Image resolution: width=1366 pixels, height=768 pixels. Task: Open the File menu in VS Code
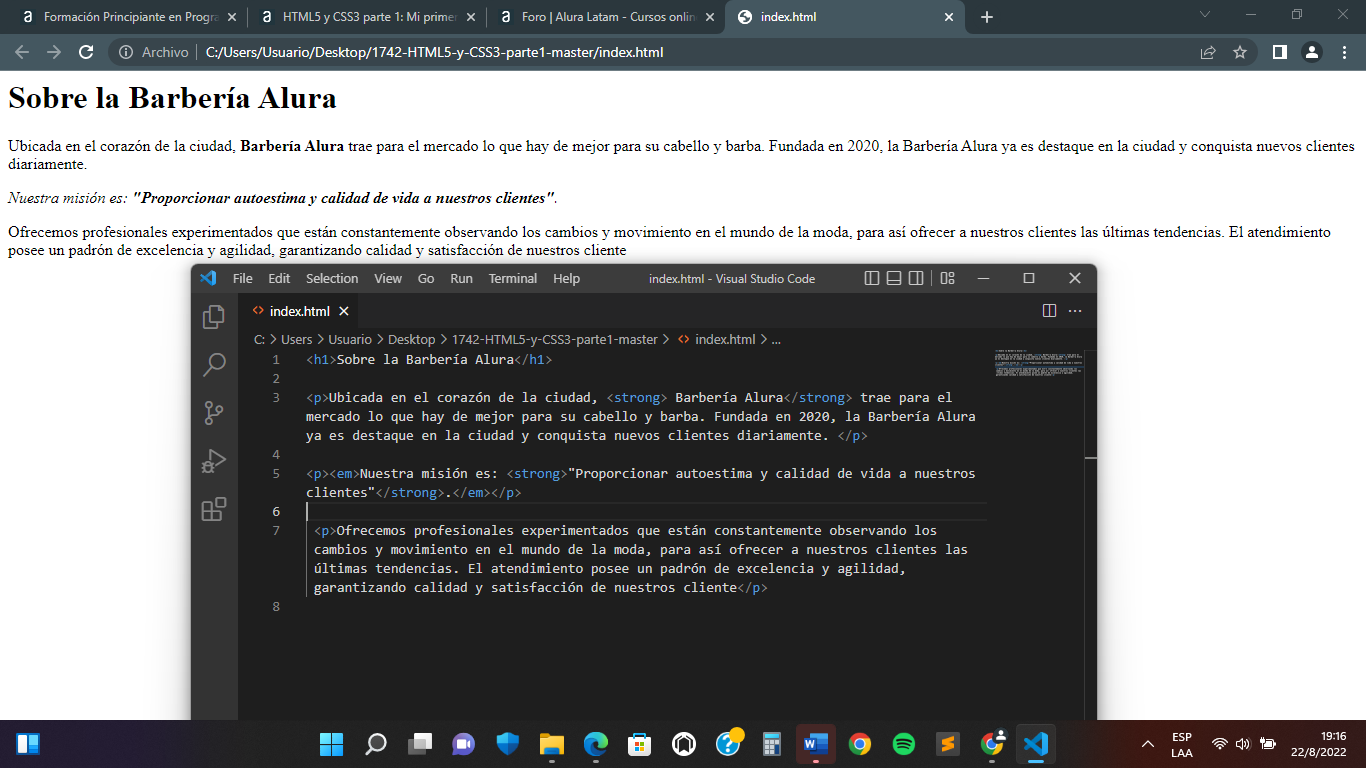[x=243, y=278]
